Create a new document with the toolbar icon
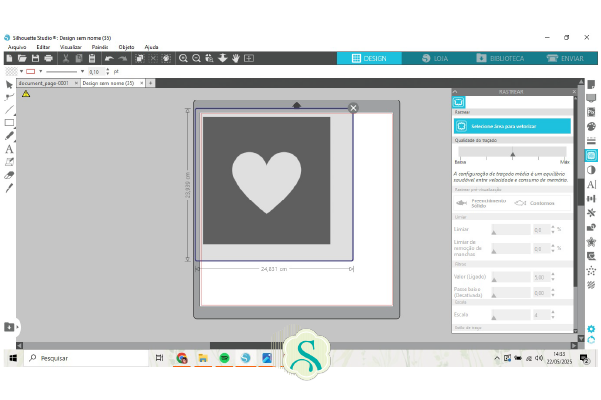This screenshot has width=601, height=400. point(10,58)
